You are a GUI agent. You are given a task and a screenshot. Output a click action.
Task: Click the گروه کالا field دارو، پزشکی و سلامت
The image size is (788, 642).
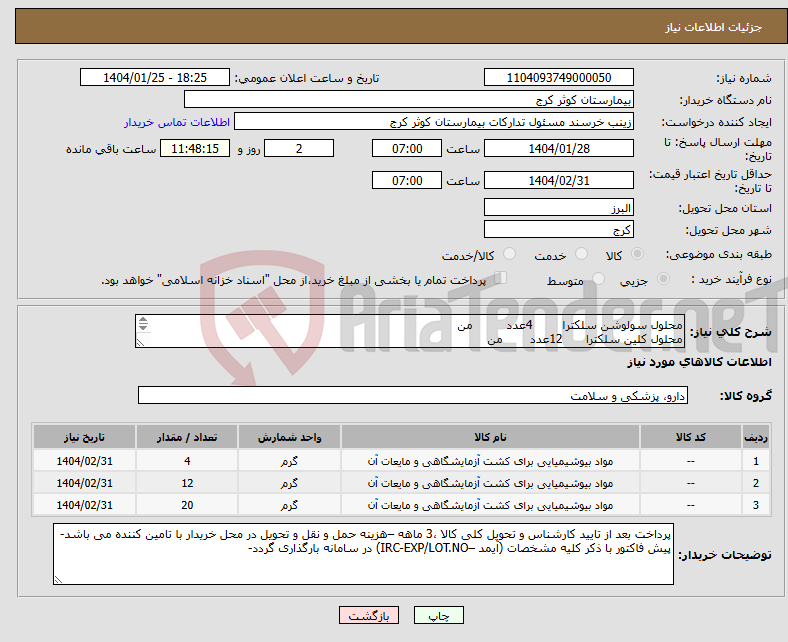[x=413, y=396]
